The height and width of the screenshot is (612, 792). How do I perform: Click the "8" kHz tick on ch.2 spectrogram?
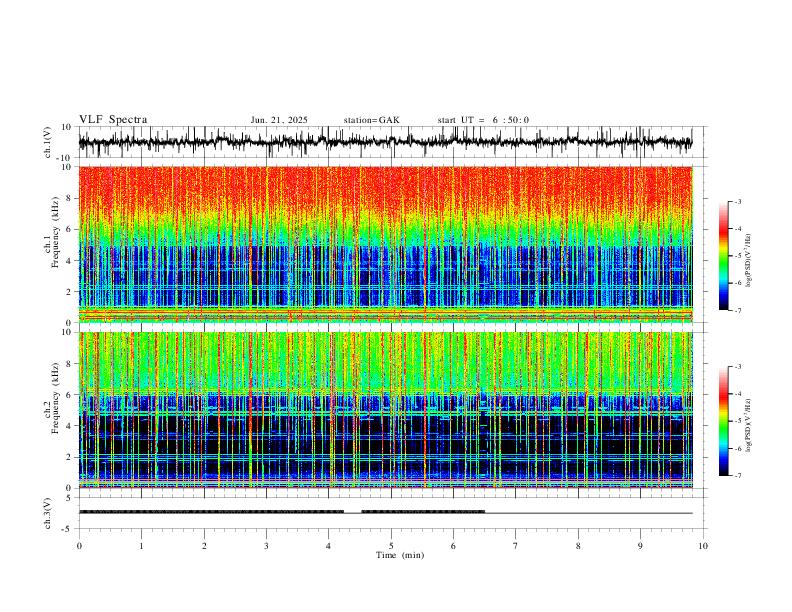click(x=70, y=364)
